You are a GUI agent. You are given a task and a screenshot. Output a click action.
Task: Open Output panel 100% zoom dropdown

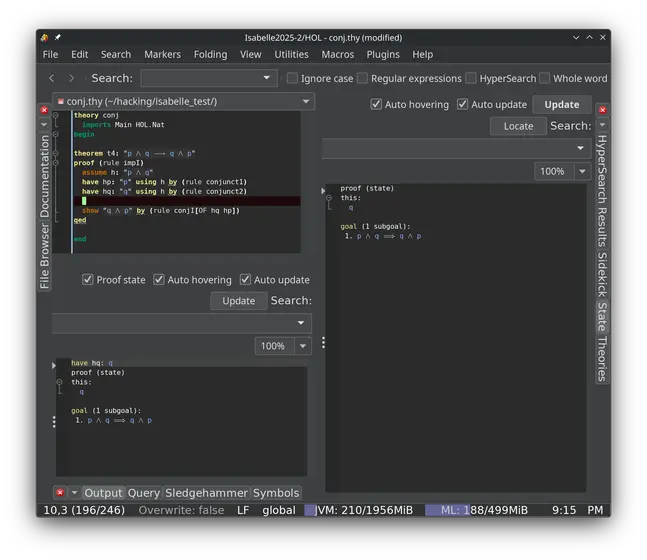point(303,346)
